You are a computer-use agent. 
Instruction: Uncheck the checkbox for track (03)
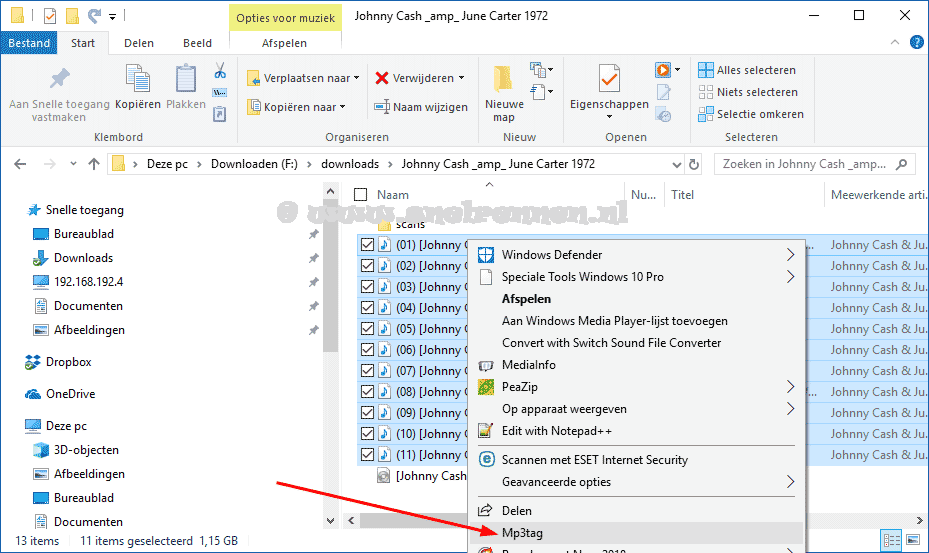pos(367,286)
